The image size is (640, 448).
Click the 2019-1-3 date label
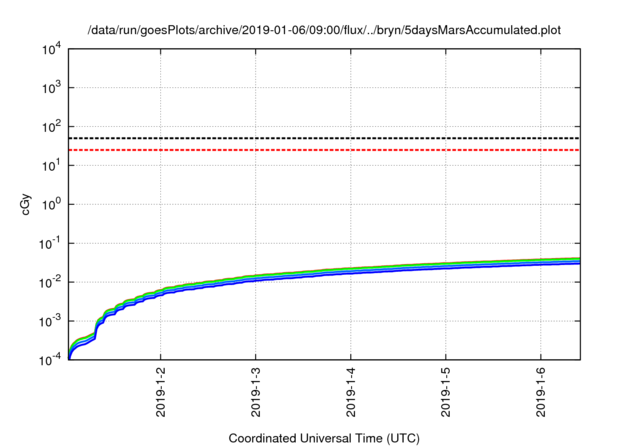pyautogui.click(x=256, y=392)
